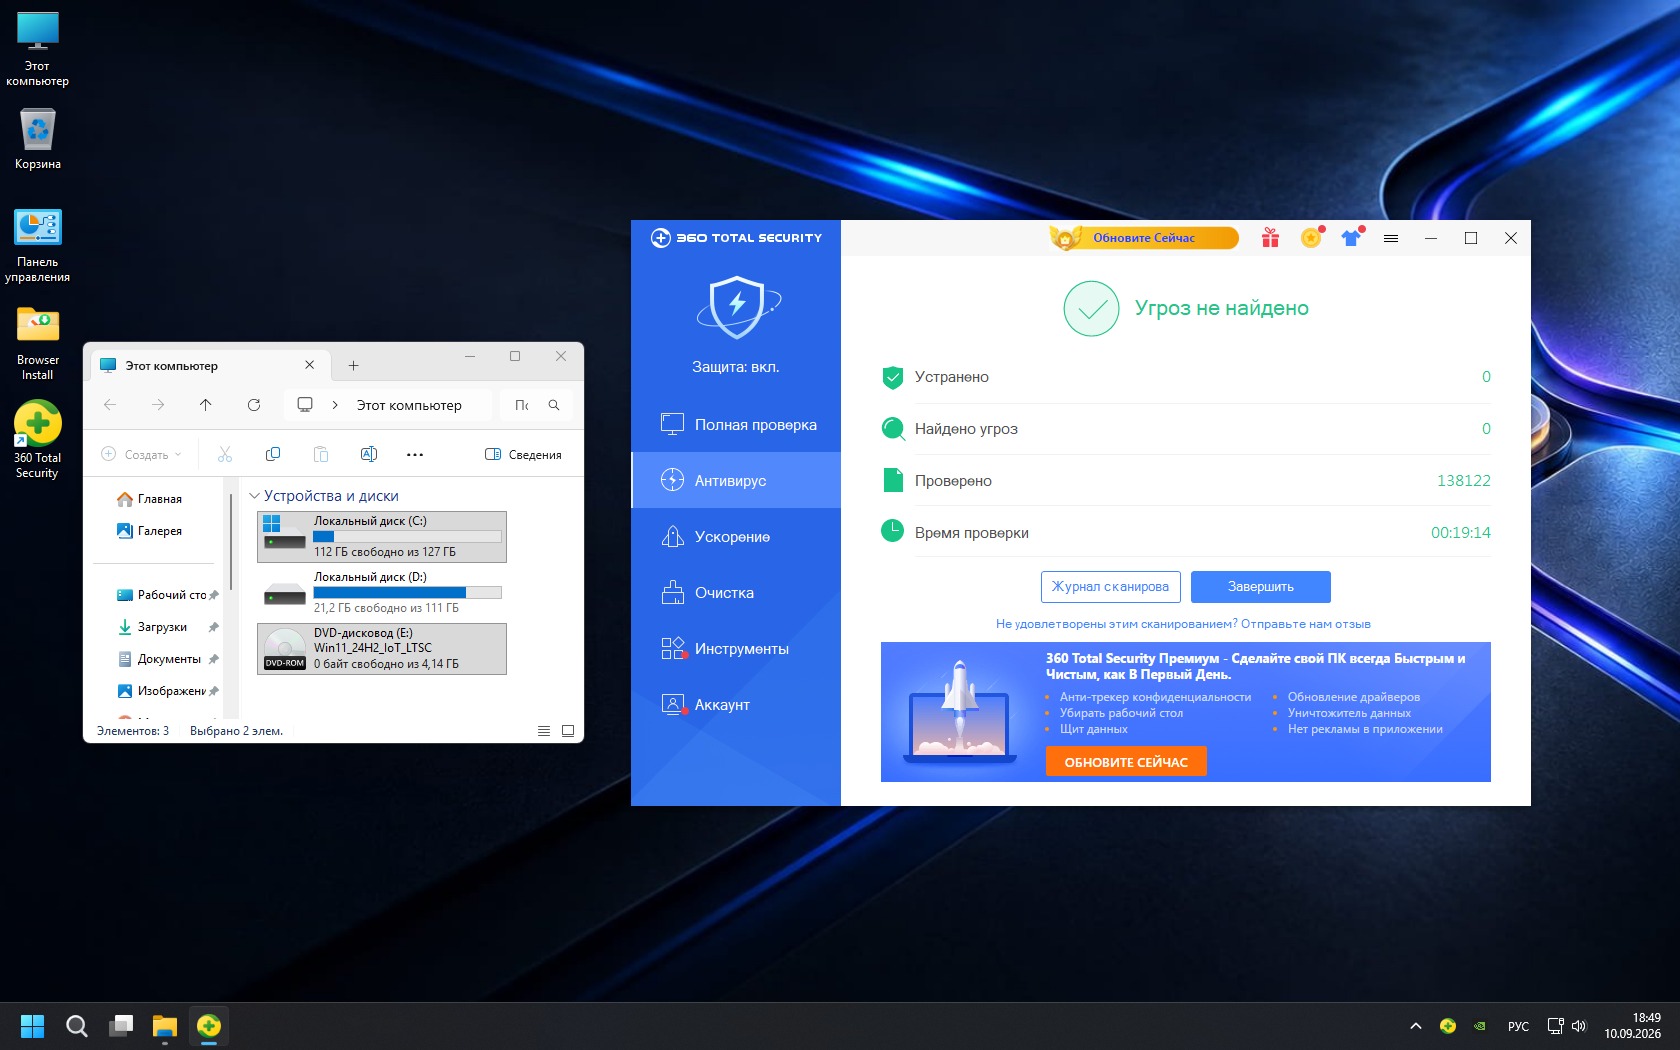Toggle the Сведения details pane

point(523,455)
